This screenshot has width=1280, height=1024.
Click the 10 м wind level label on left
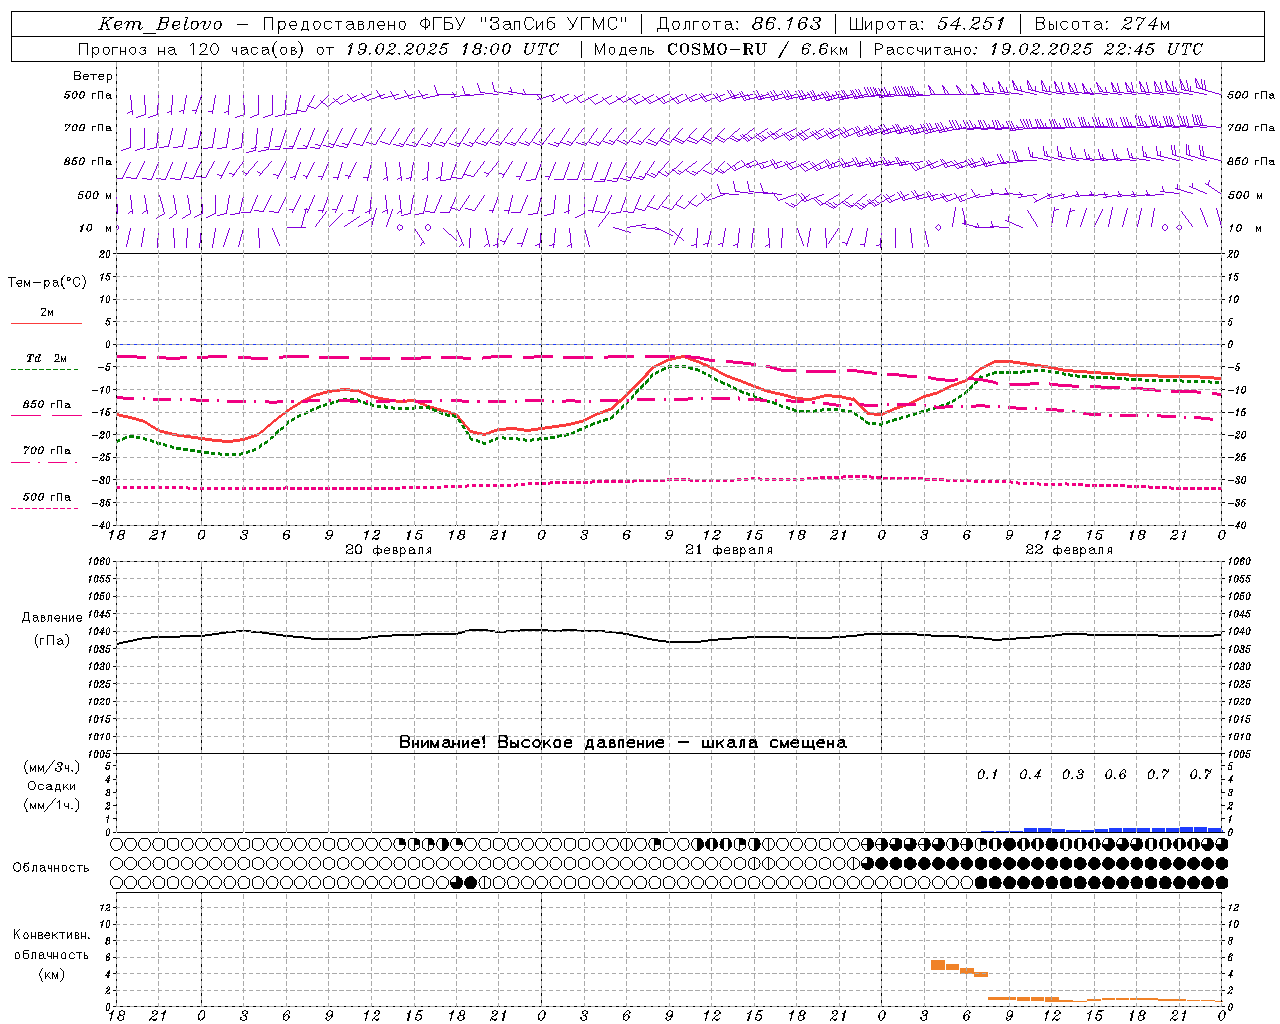pyautogui.click(x=96, y=228)
